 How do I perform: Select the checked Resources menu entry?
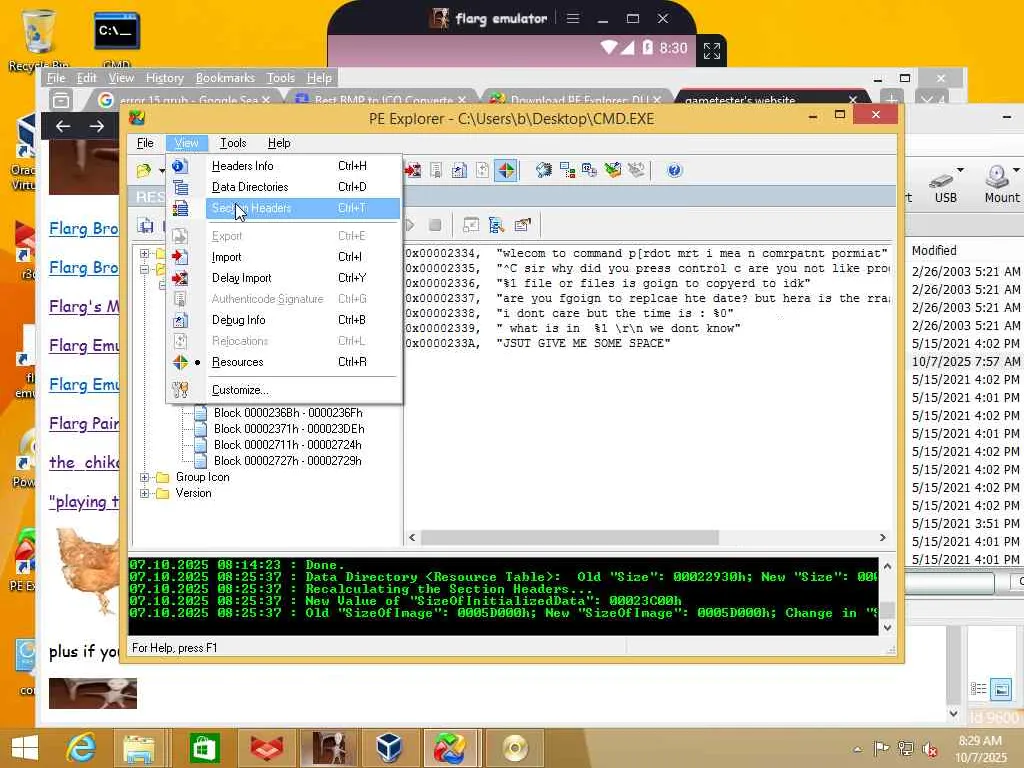tap(238, 362)
